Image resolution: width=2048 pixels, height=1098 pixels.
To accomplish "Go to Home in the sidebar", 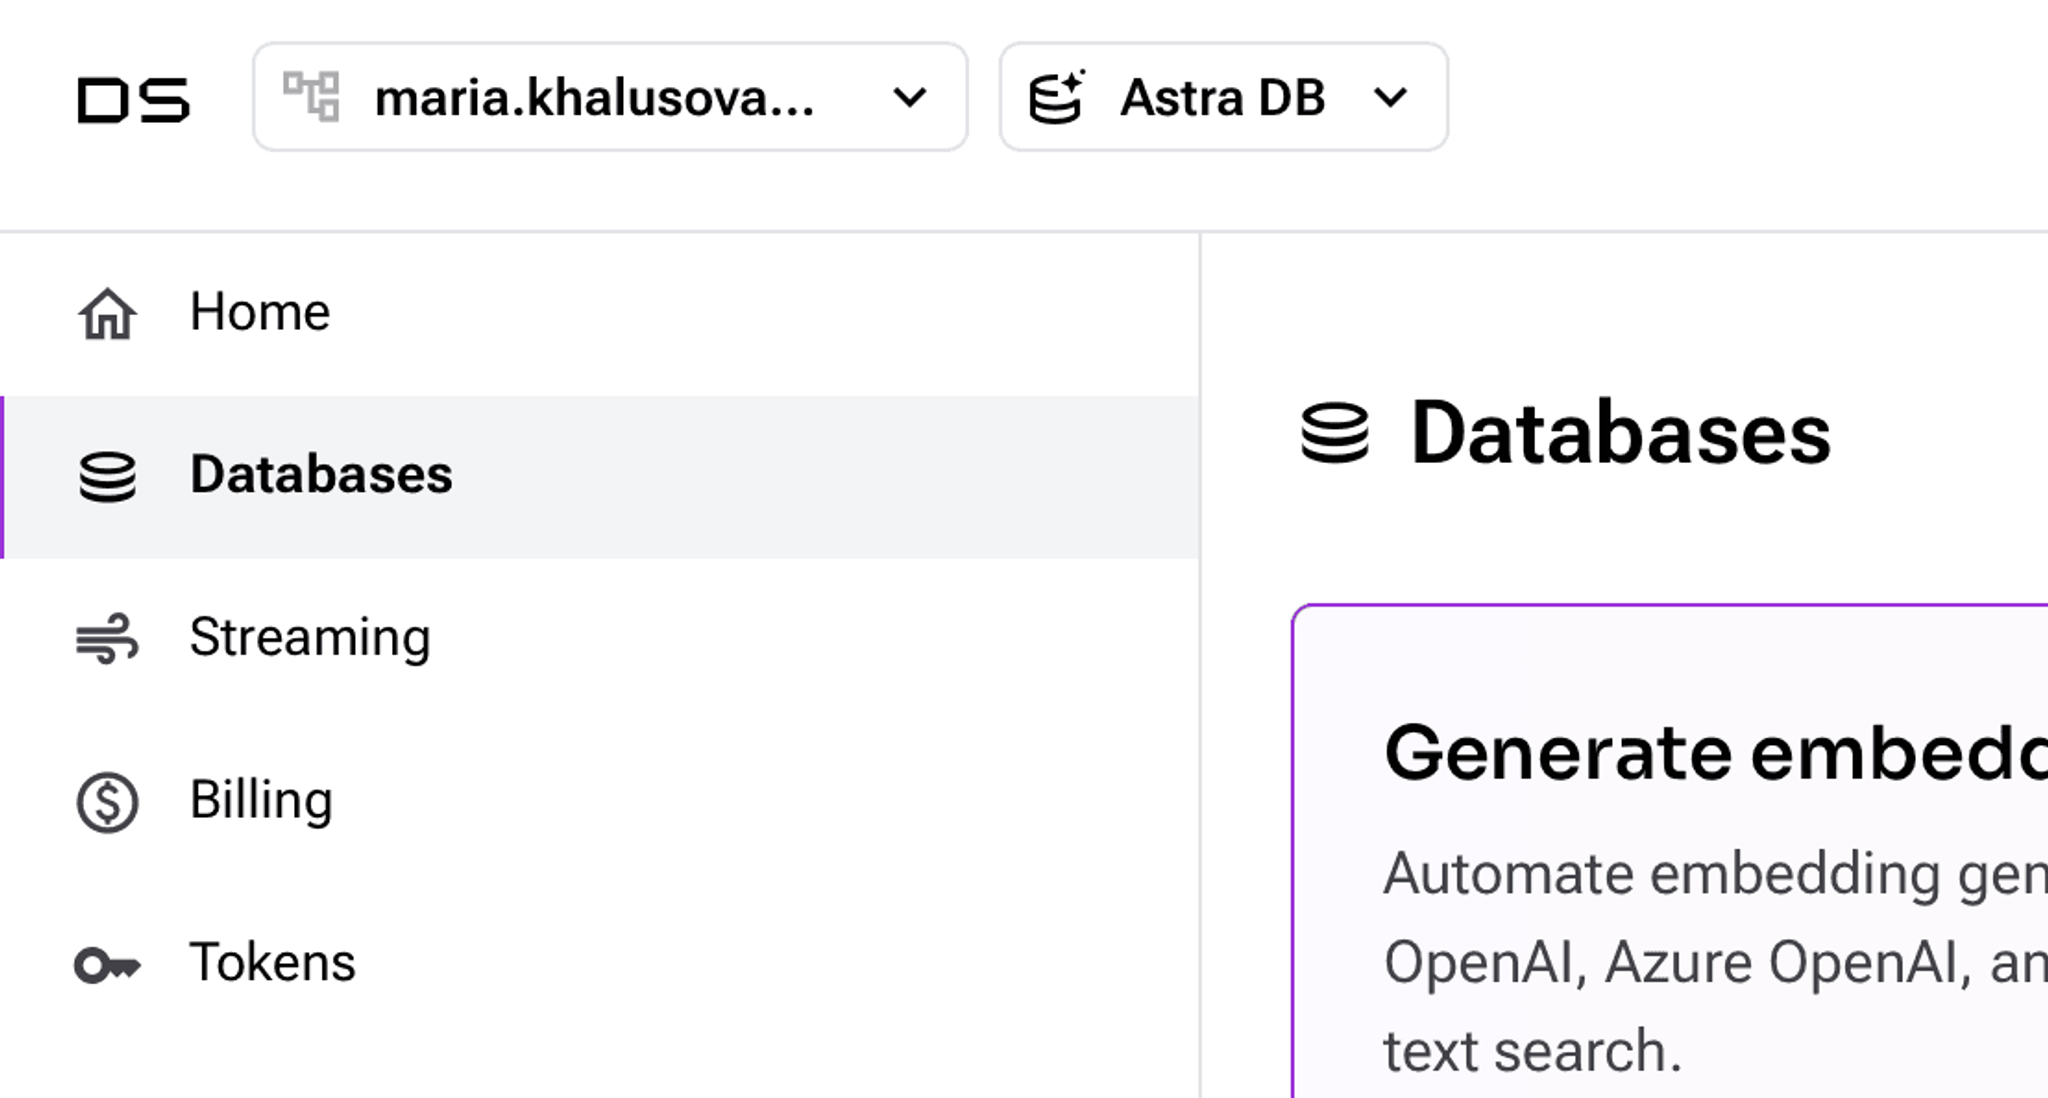I will 600,313.
